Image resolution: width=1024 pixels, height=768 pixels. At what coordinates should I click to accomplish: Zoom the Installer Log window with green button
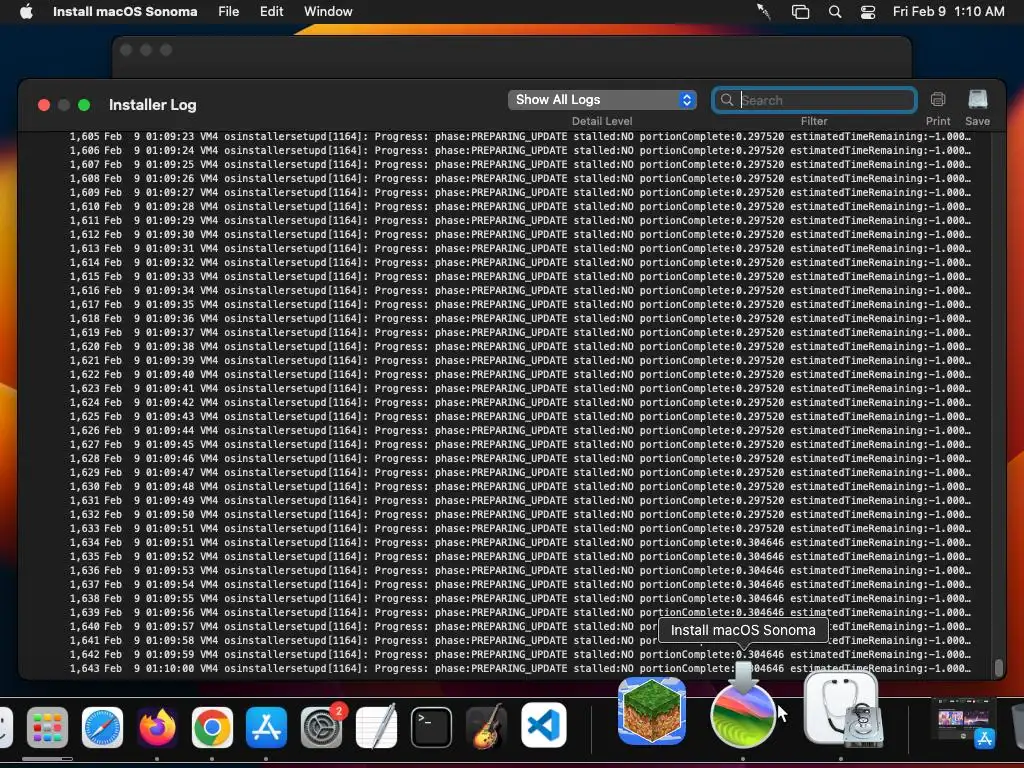(x=84, y=105)
